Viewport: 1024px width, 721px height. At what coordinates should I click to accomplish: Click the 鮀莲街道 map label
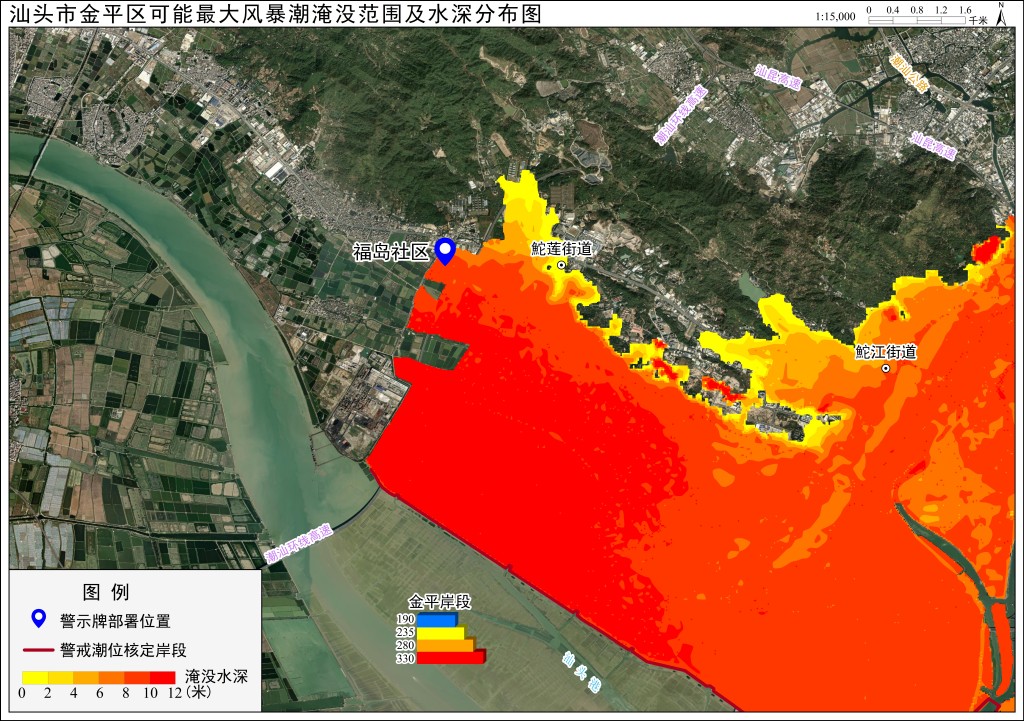pos(562,248)
